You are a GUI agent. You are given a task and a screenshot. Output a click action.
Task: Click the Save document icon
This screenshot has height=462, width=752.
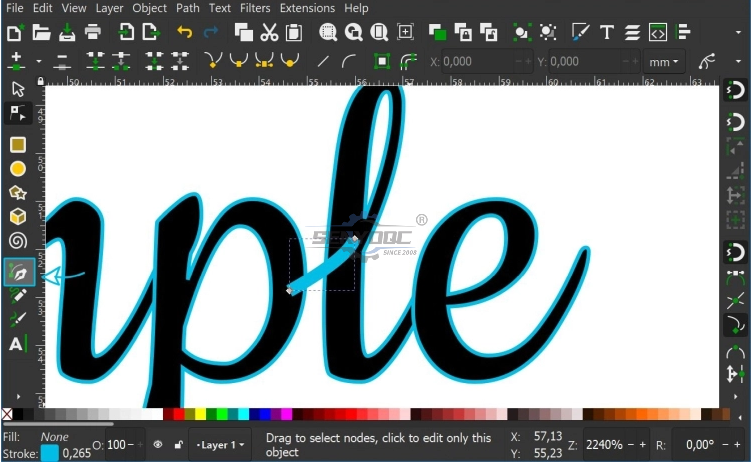(67, 32)
